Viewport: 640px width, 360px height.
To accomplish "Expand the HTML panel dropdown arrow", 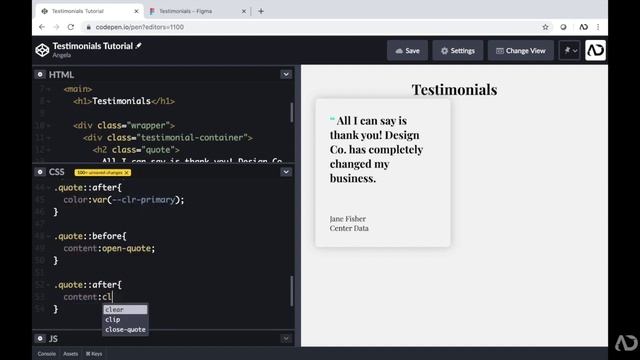I will 286,74.
